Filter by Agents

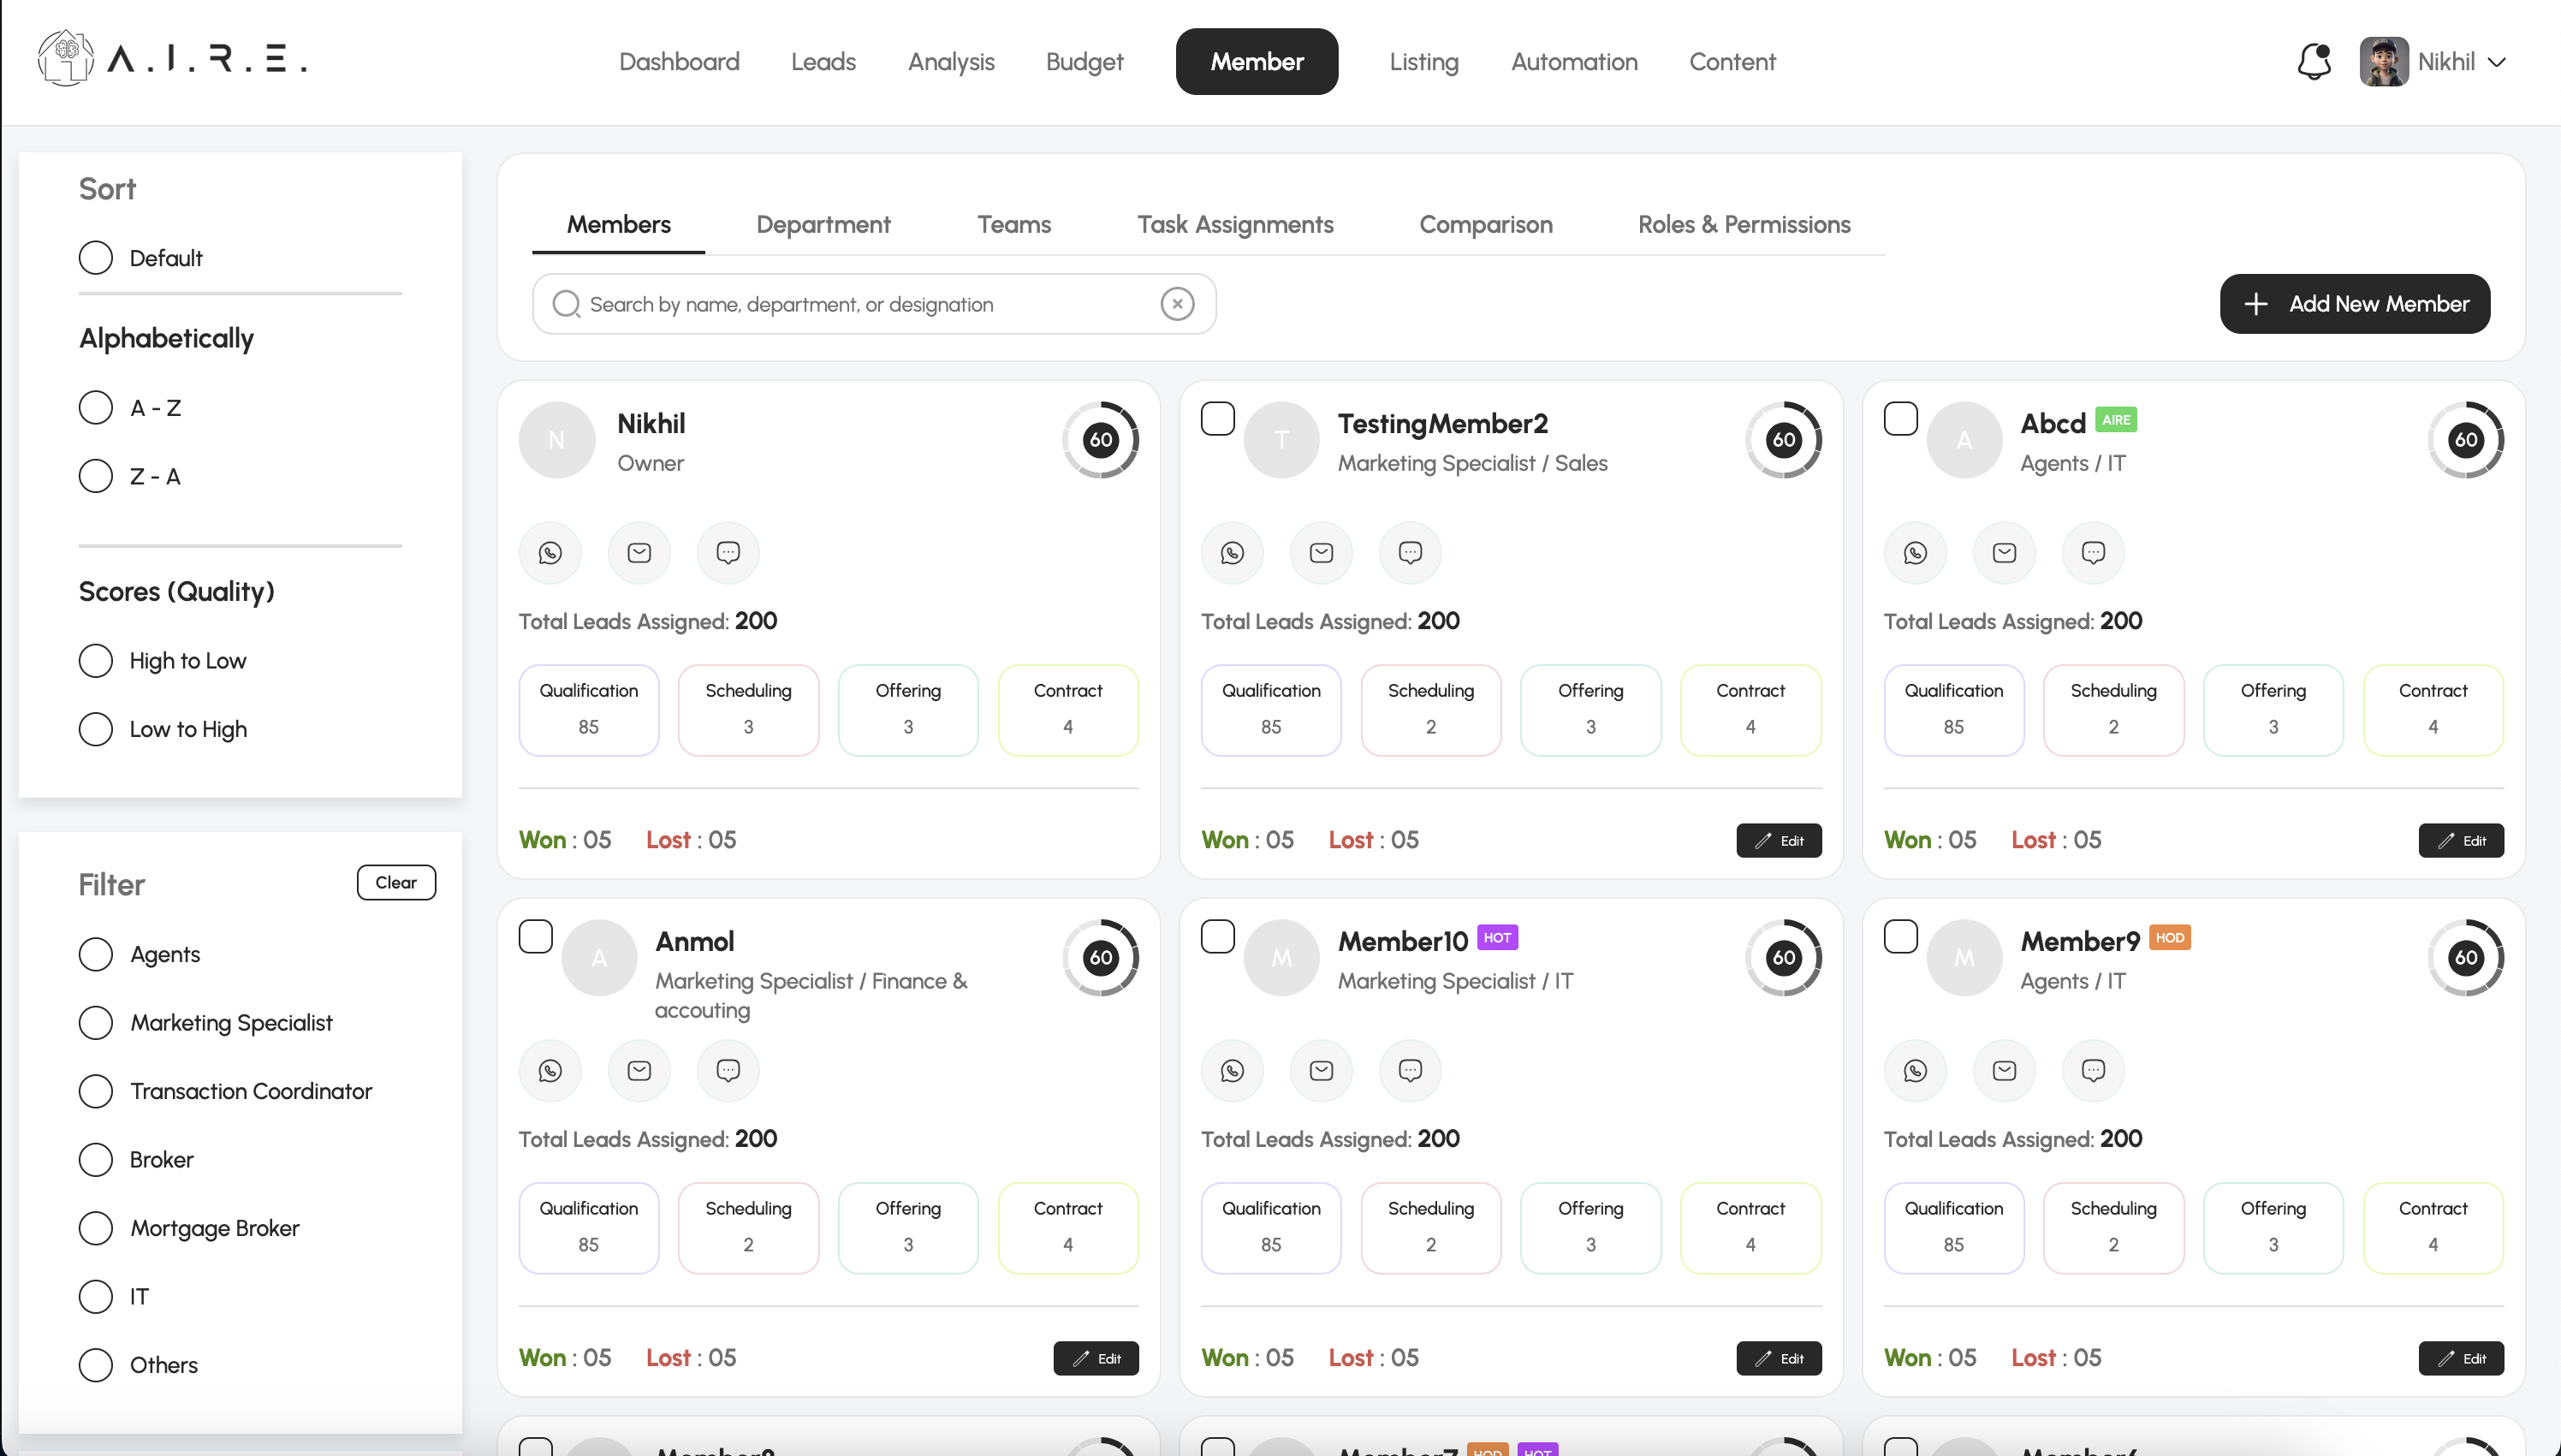pyautogui.click(x=96, y=954)
